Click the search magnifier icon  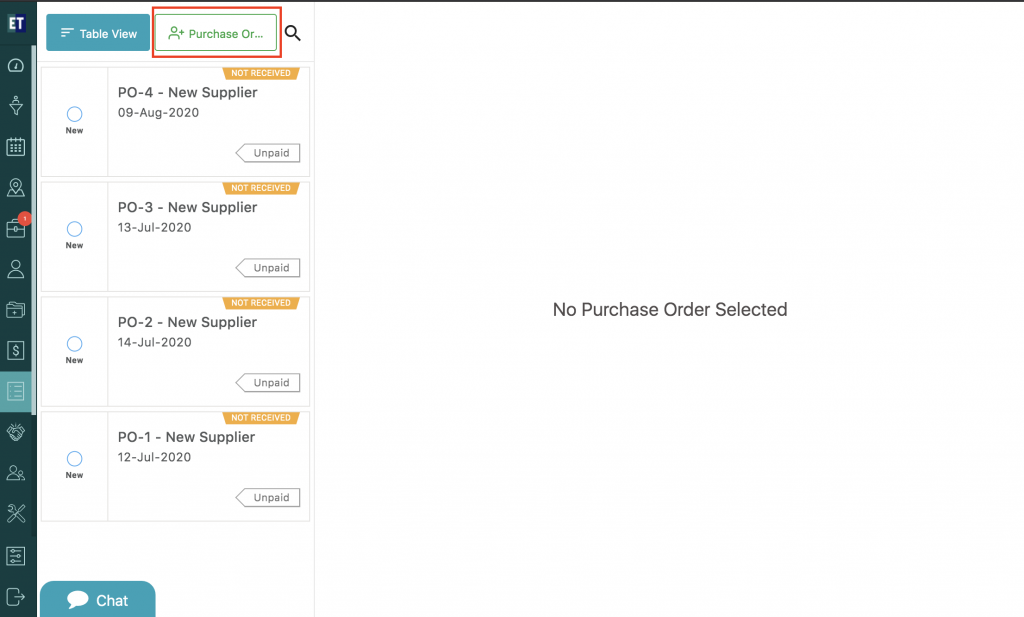coord(293,33)
